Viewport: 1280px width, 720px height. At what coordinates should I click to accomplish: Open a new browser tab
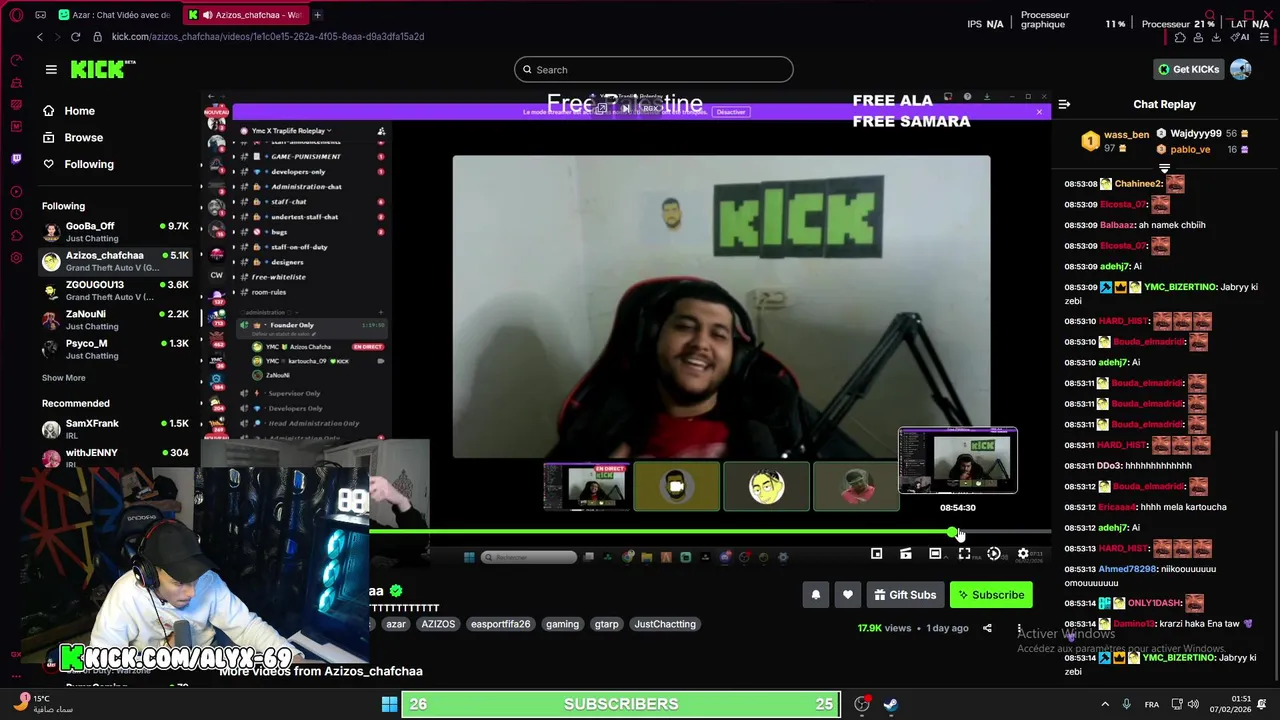[317, 15]
